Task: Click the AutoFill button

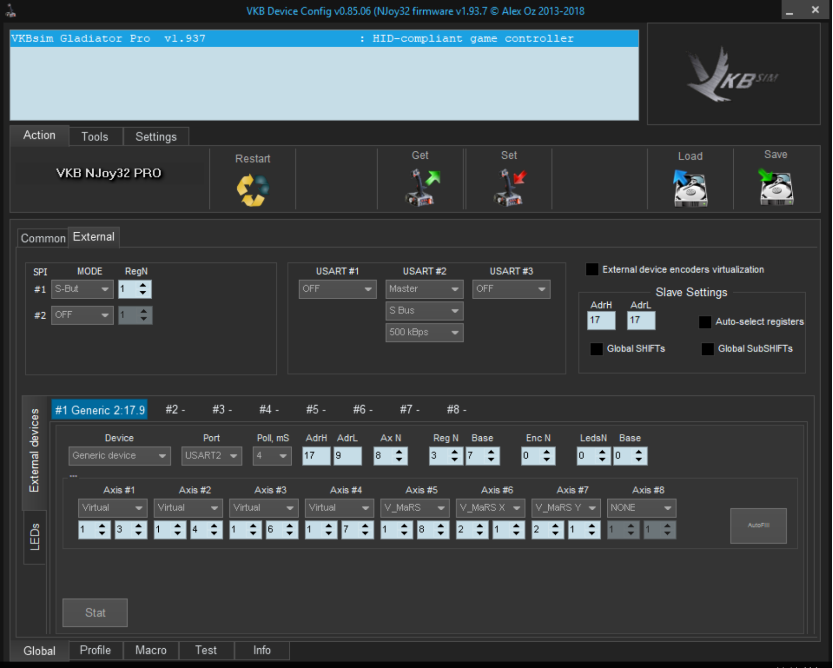Action: click(758, 525)
